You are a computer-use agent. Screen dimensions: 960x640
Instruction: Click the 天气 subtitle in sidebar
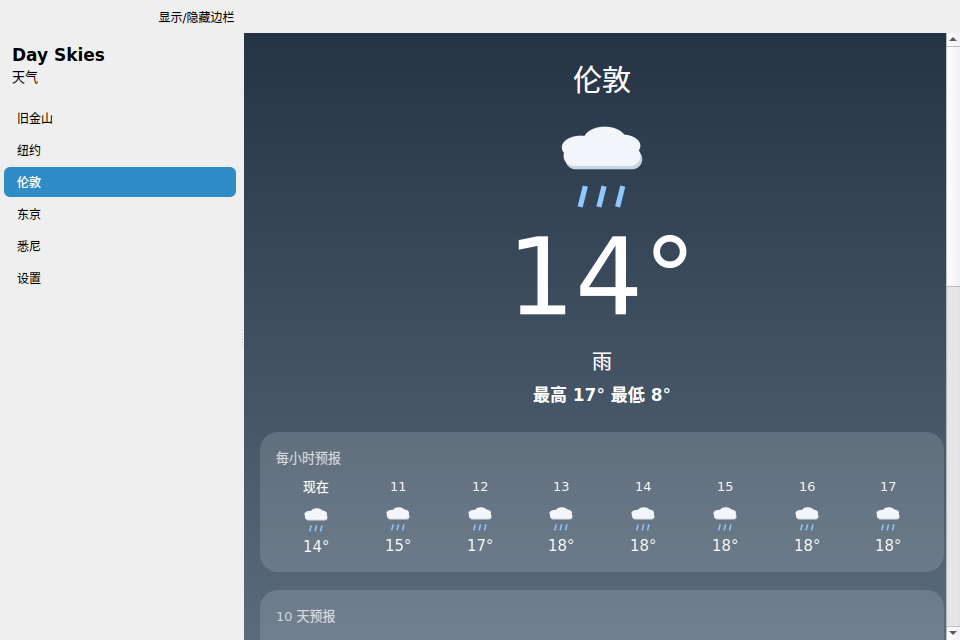point(25,78)
